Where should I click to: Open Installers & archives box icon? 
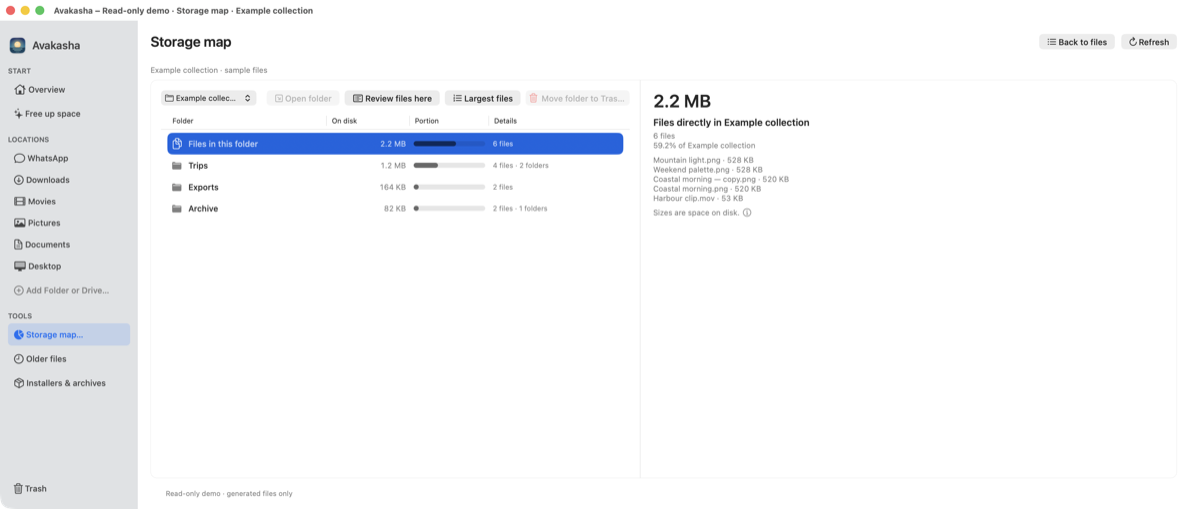[19, 383]
